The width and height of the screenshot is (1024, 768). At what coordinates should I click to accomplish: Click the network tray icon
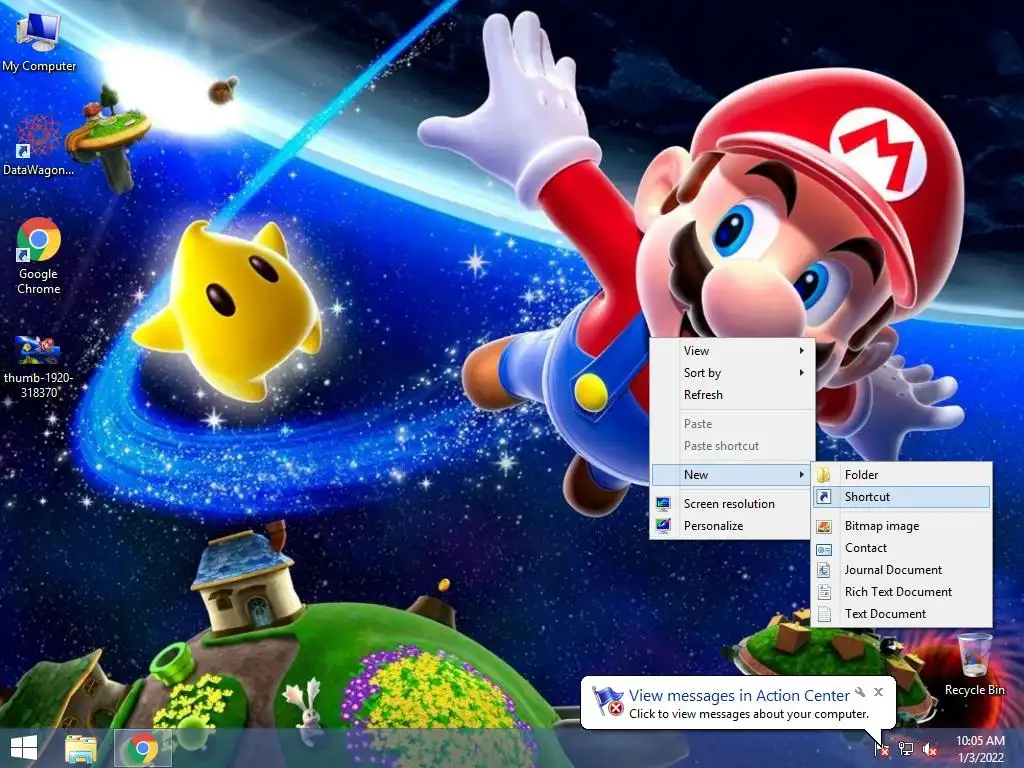[906, 748]
